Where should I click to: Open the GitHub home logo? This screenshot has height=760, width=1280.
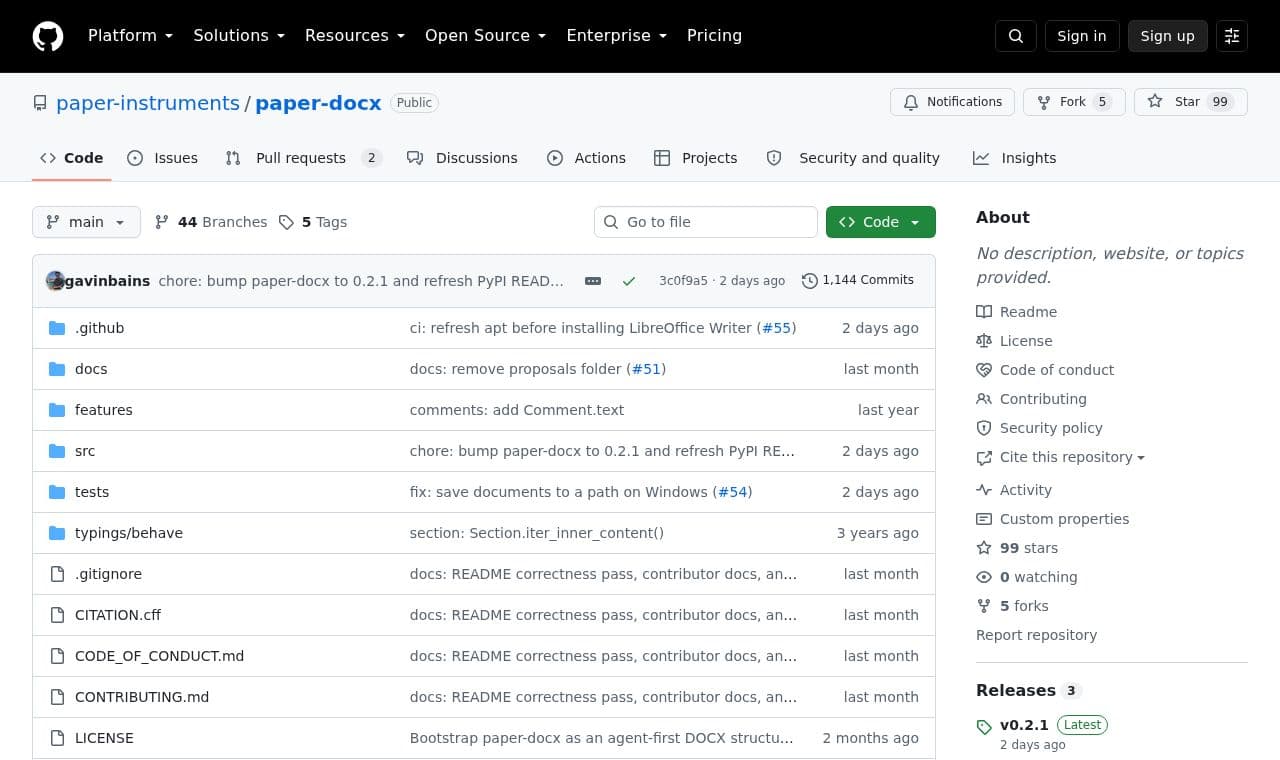click(48, 36)
